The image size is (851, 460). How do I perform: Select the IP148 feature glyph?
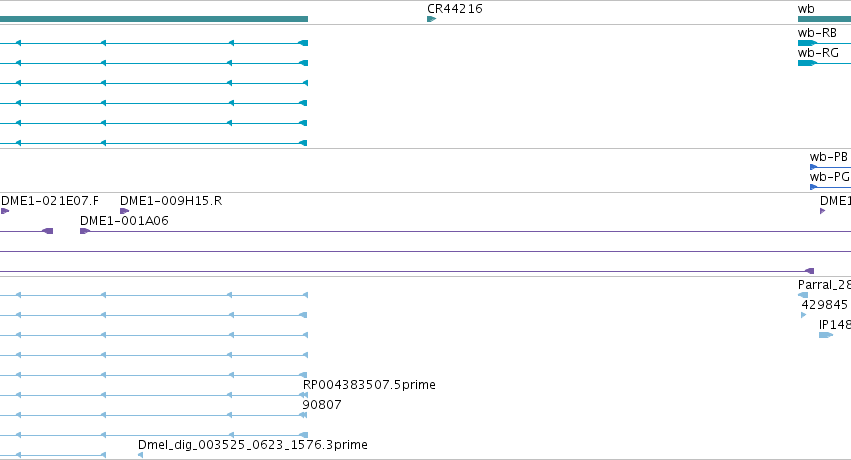(825, 335)
